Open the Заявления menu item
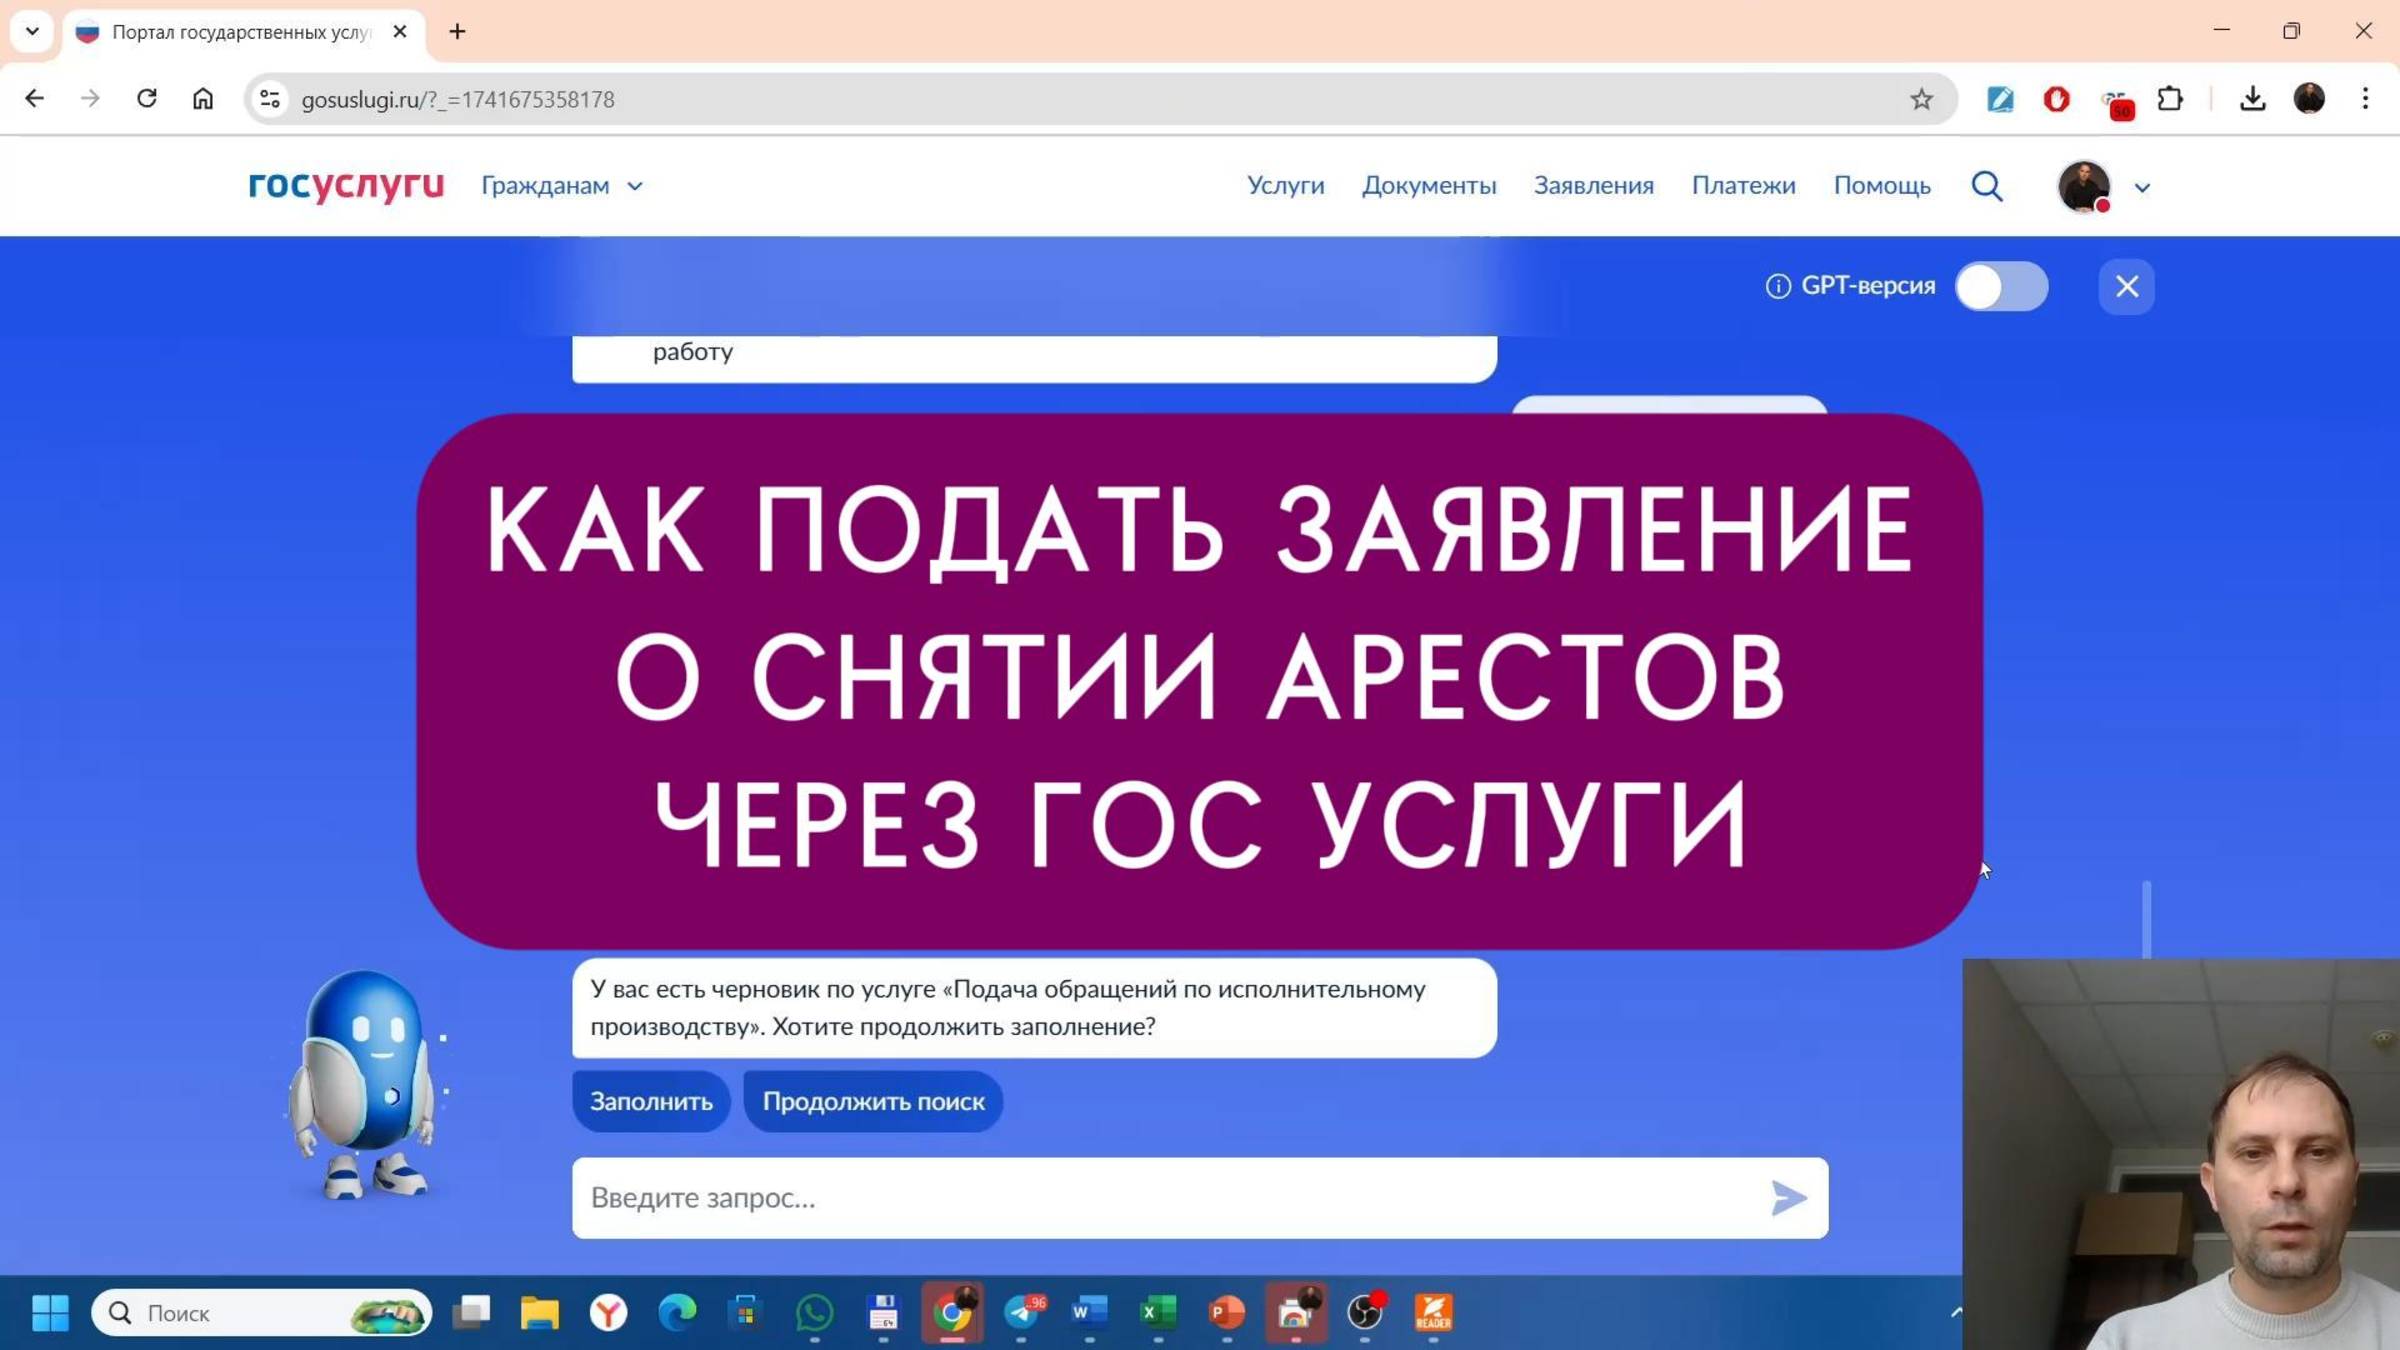The height and width of the screenshot is (1350, 2400). (x=1593, y=186)
